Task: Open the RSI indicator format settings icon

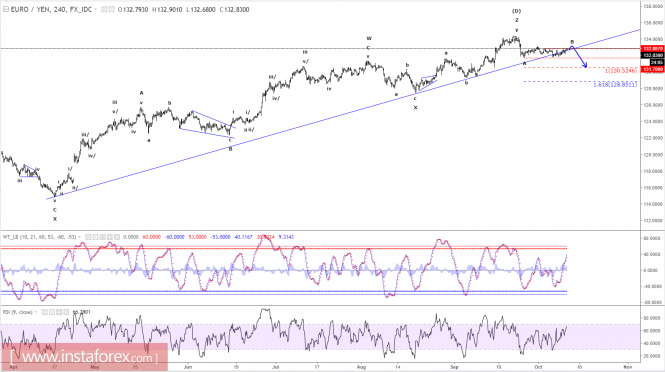Action: [x=52, y=312]
